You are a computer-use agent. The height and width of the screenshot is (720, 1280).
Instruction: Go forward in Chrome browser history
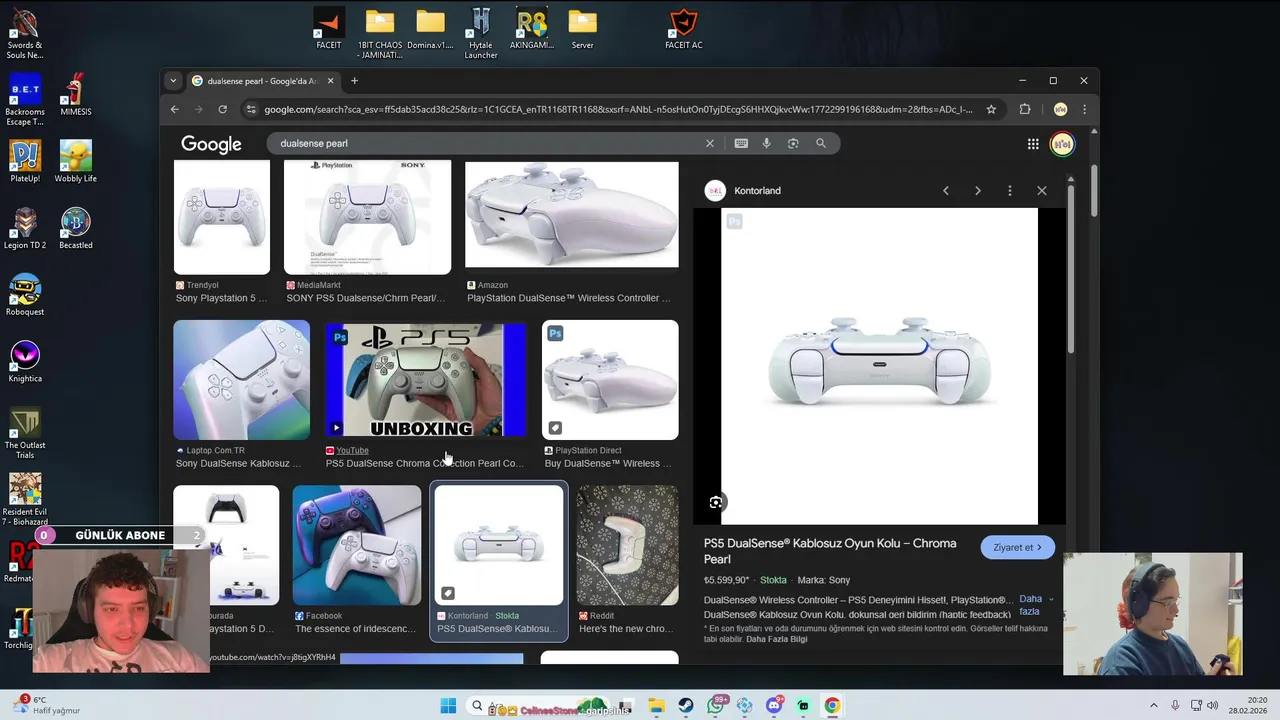(198, 109)
